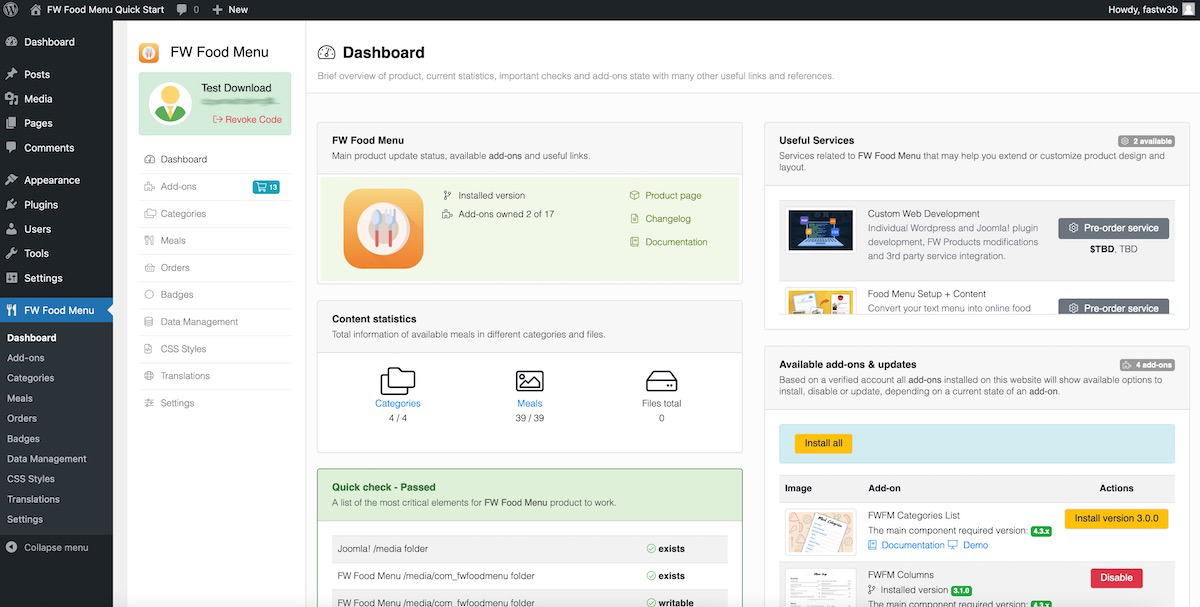The width and height of the screenshot is (1200, 607).
Task: Click the user avatar in Test Download box
Action: click(170, 103)
